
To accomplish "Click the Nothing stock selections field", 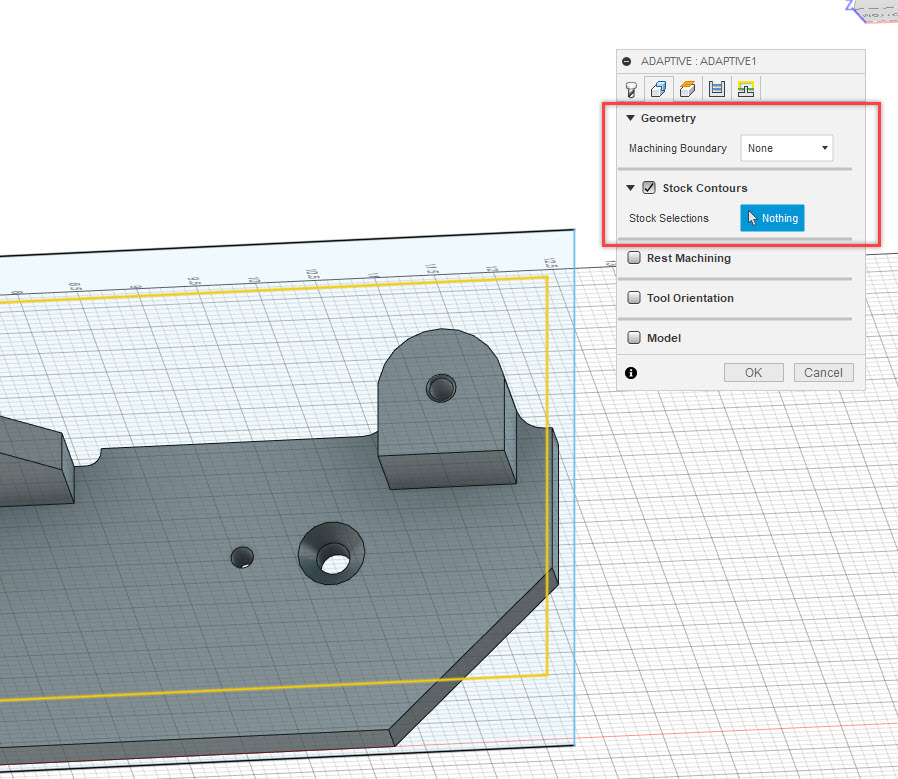I will tap(772, 218).
